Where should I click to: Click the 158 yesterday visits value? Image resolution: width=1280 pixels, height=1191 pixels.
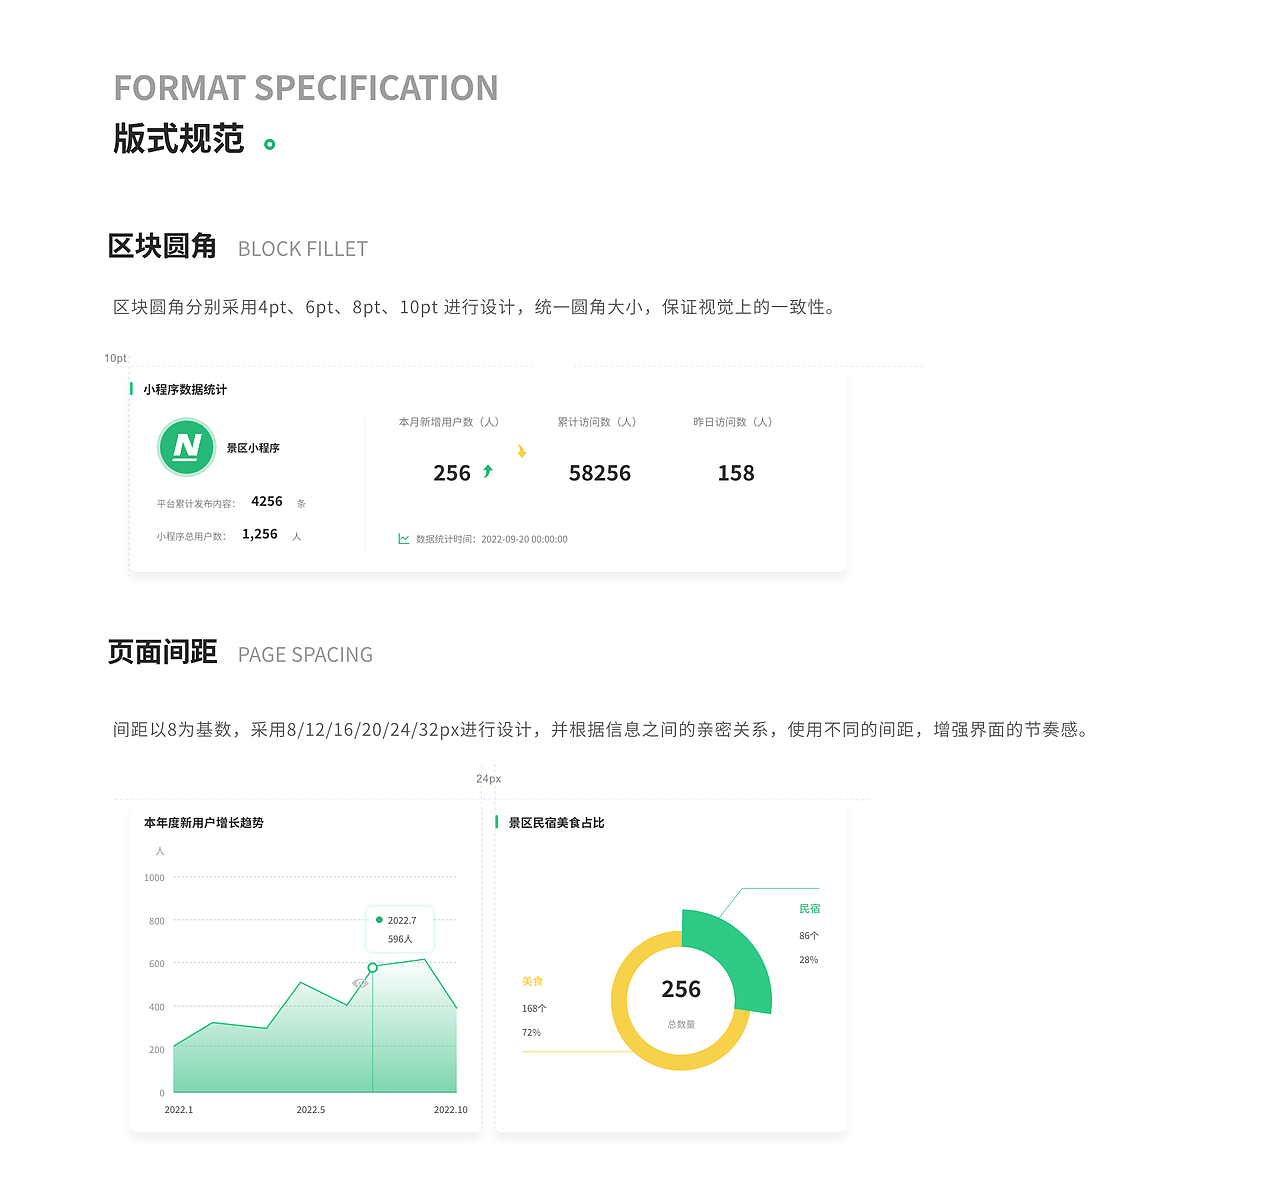(736, 473)
